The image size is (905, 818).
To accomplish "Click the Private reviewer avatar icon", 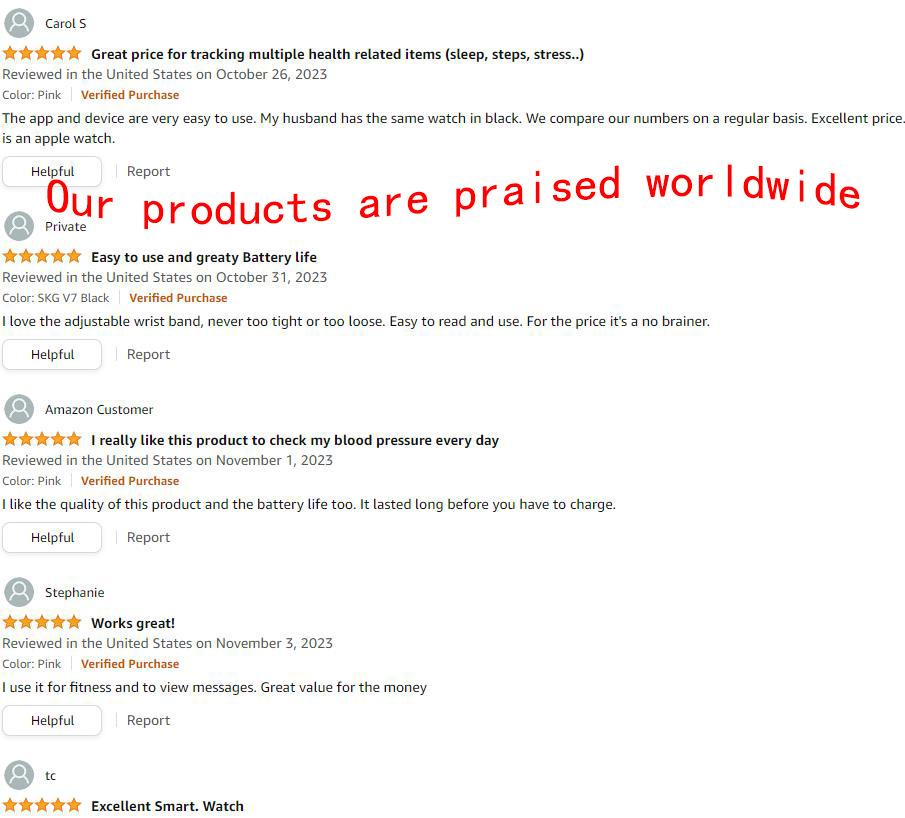I will (x=19, y=226).
